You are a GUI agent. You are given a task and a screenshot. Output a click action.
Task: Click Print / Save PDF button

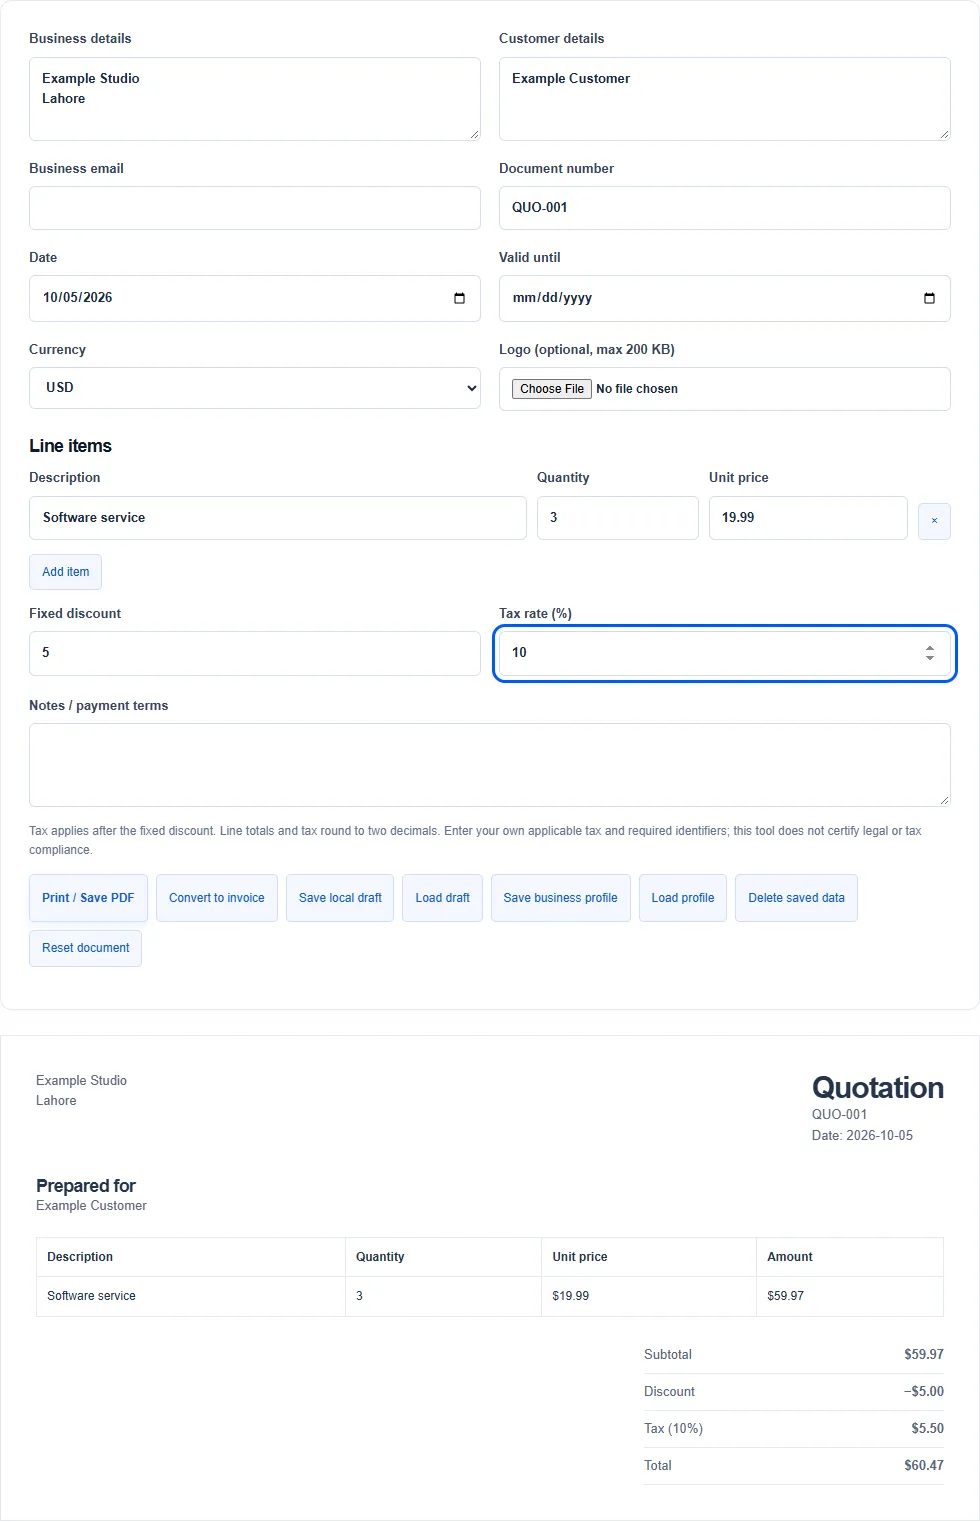click(x=88, y=898)
